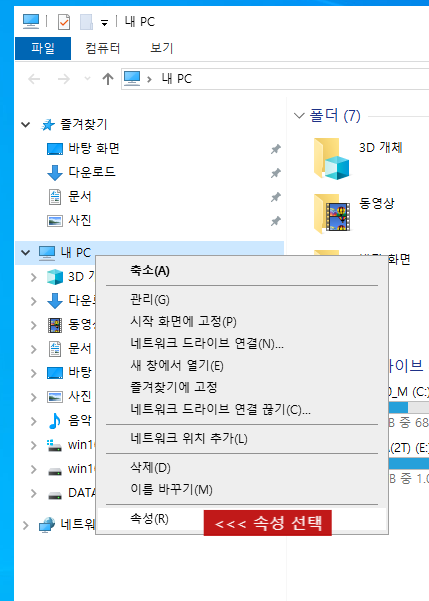Open Quick Access Toolbar customize dropdown
The height and width of the screenshot is (601, 429).
tap(104, 23)
